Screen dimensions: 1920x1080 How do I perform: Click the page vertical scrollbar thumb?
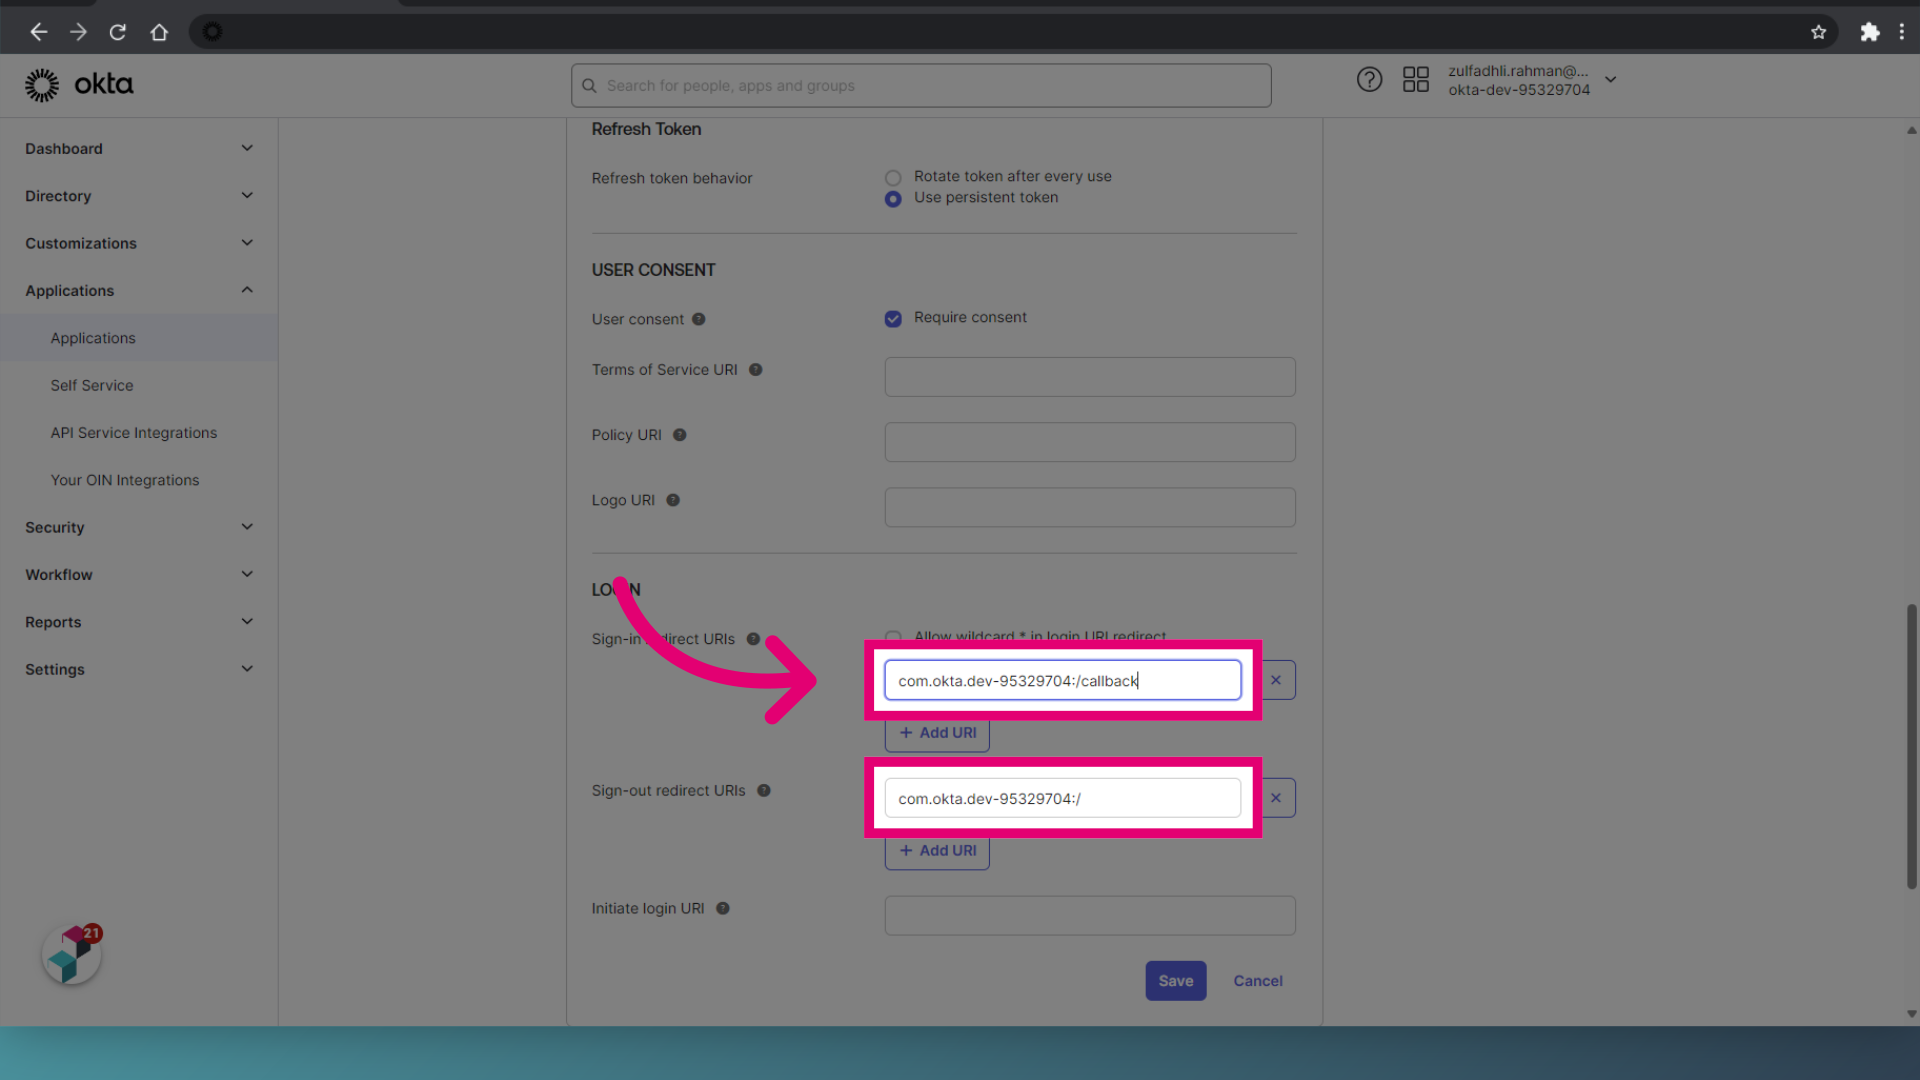click(1911, 746)
